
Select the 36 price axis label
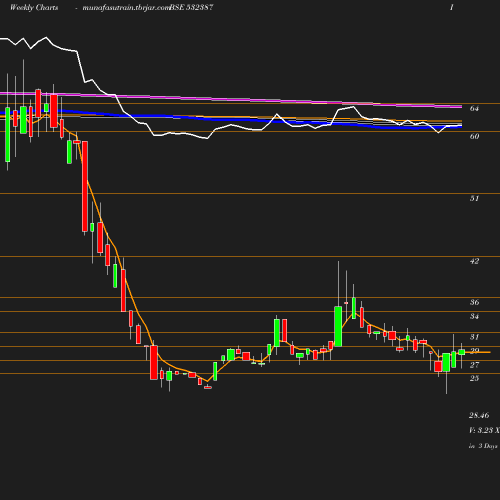pyautogui.click(x=474, y=302)
